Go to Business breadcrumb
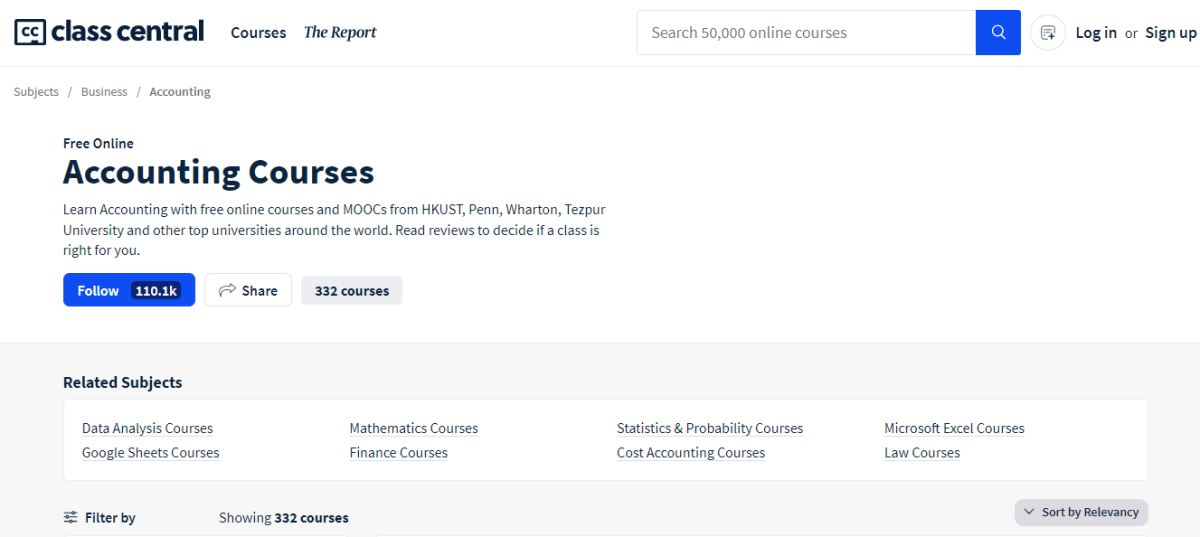1200x537 pixels. 104,92
